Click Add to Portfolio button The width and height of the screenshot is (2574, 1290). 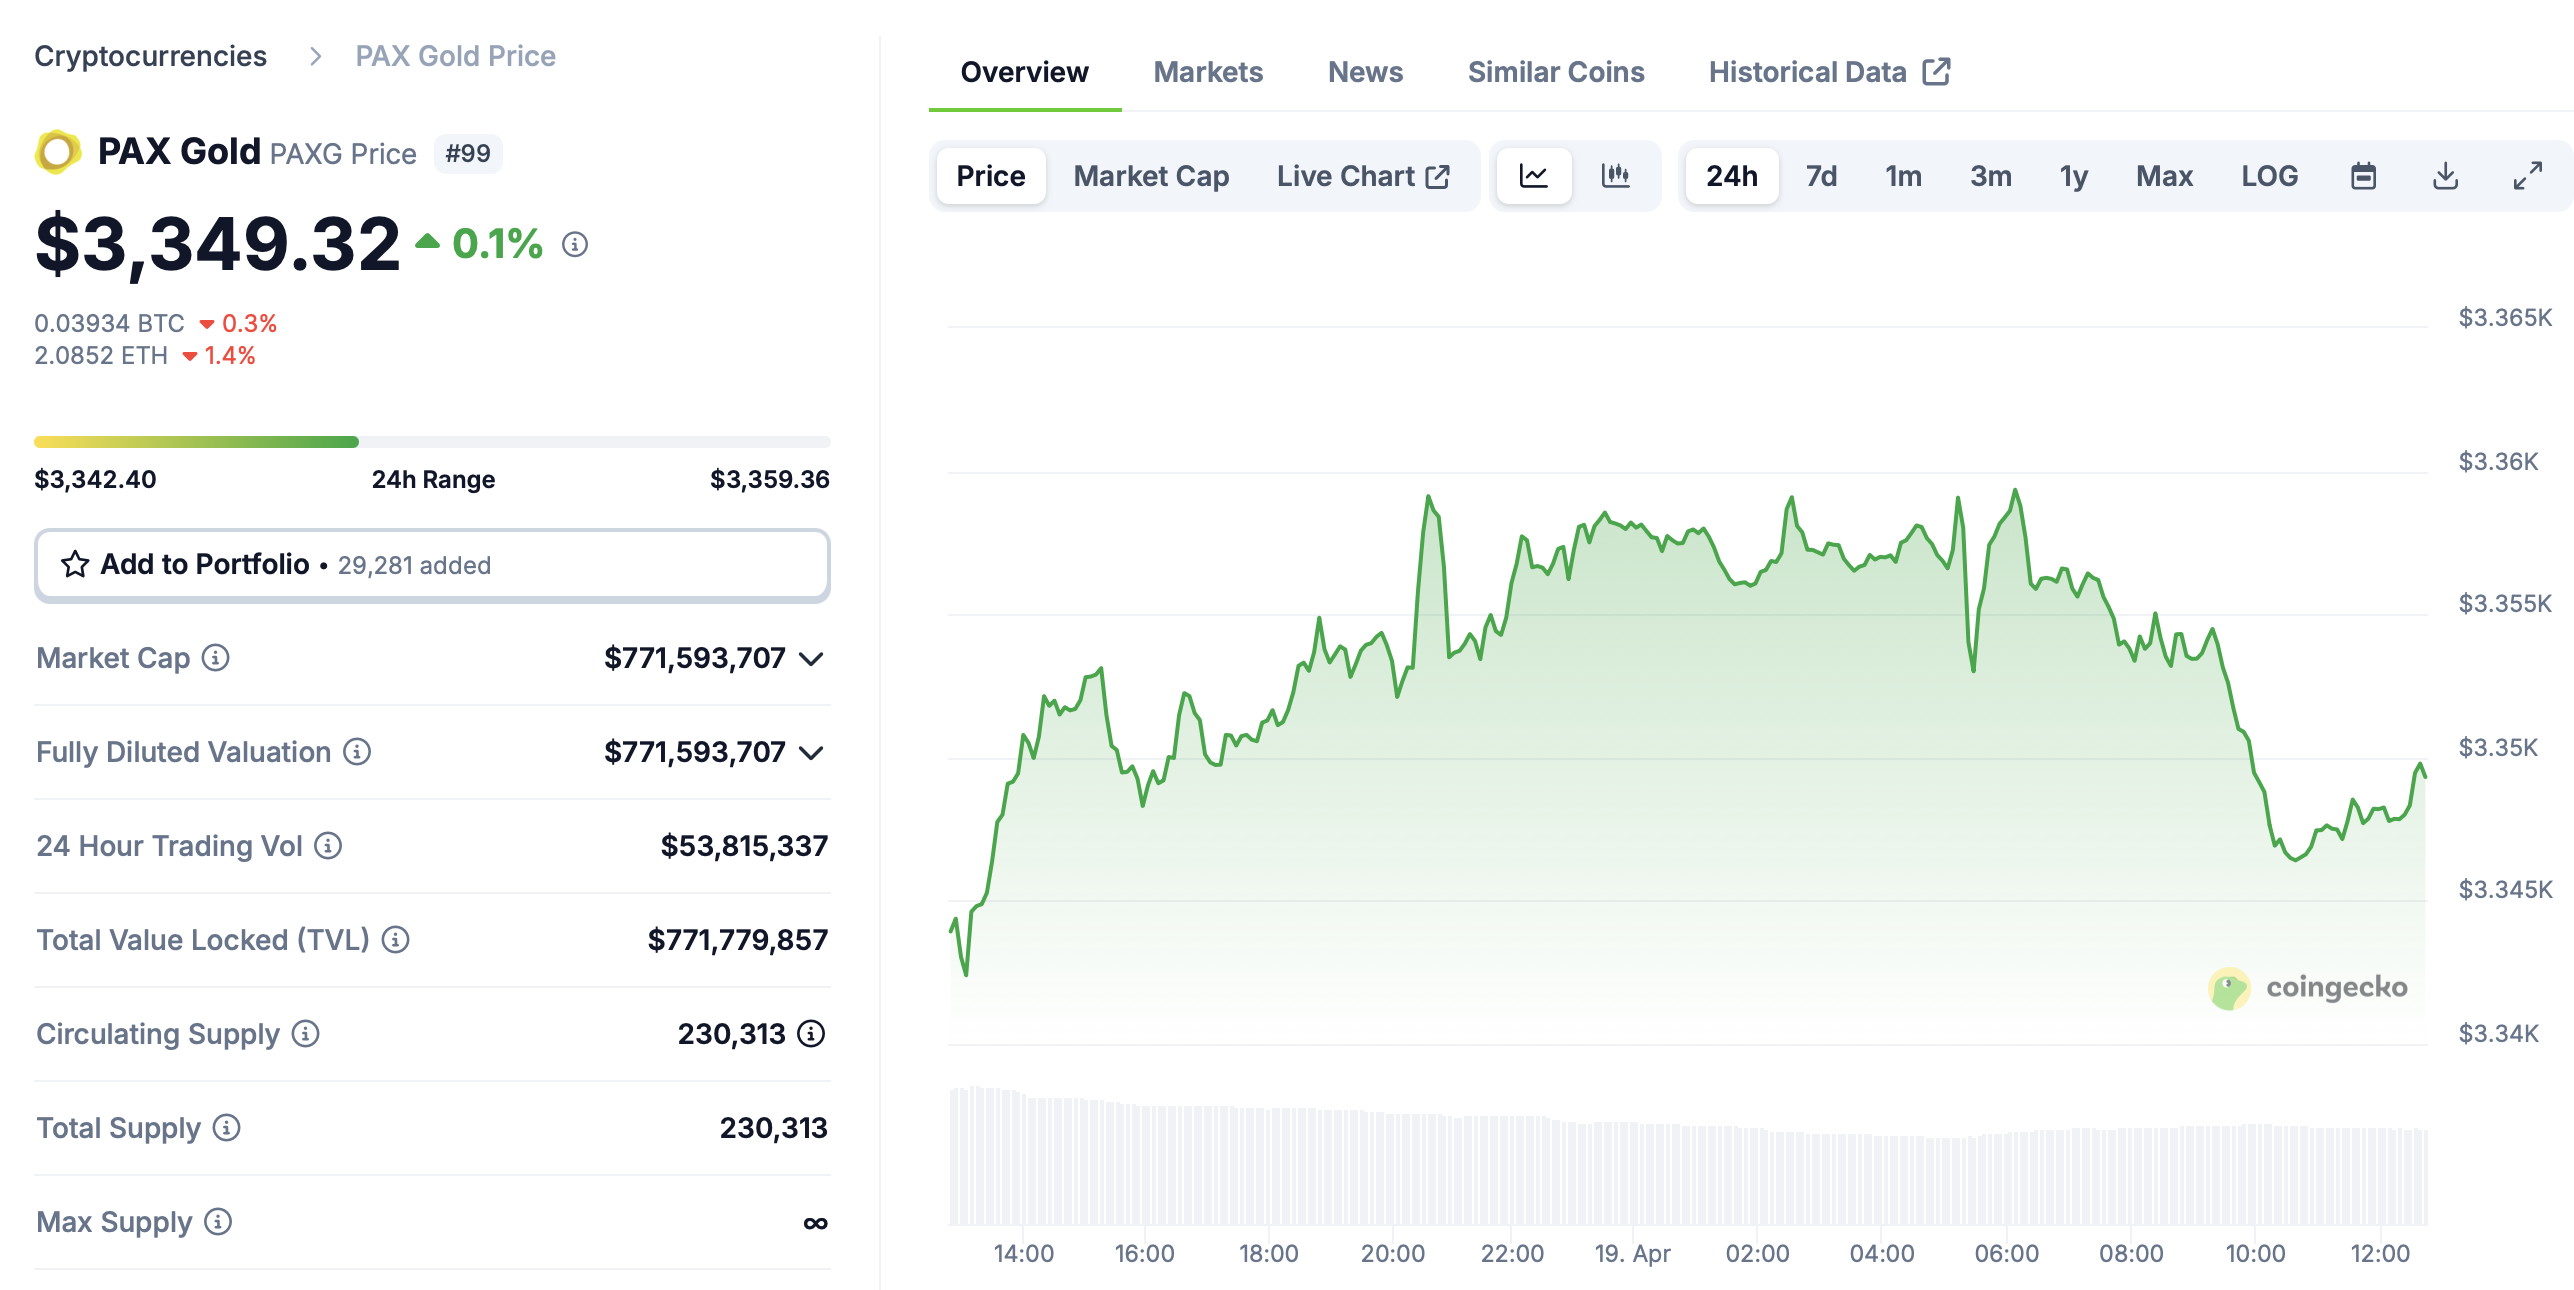tap(432, 565)
